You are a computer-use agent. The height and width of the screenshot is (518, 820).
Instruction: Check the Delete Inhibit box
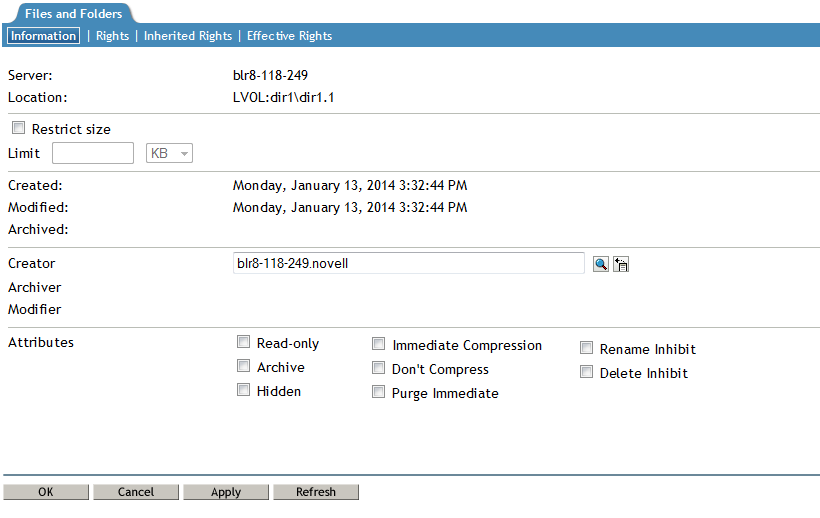pyautogui.click(x=586, y=372)
